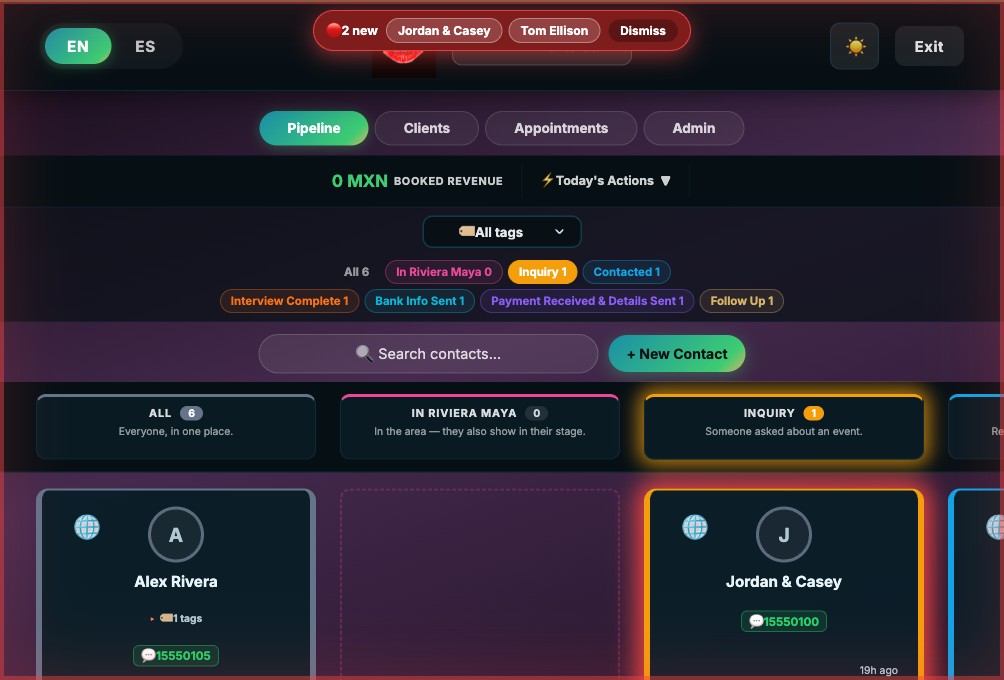Click the 6 count badge beside ALL

[x=191, y=413]
